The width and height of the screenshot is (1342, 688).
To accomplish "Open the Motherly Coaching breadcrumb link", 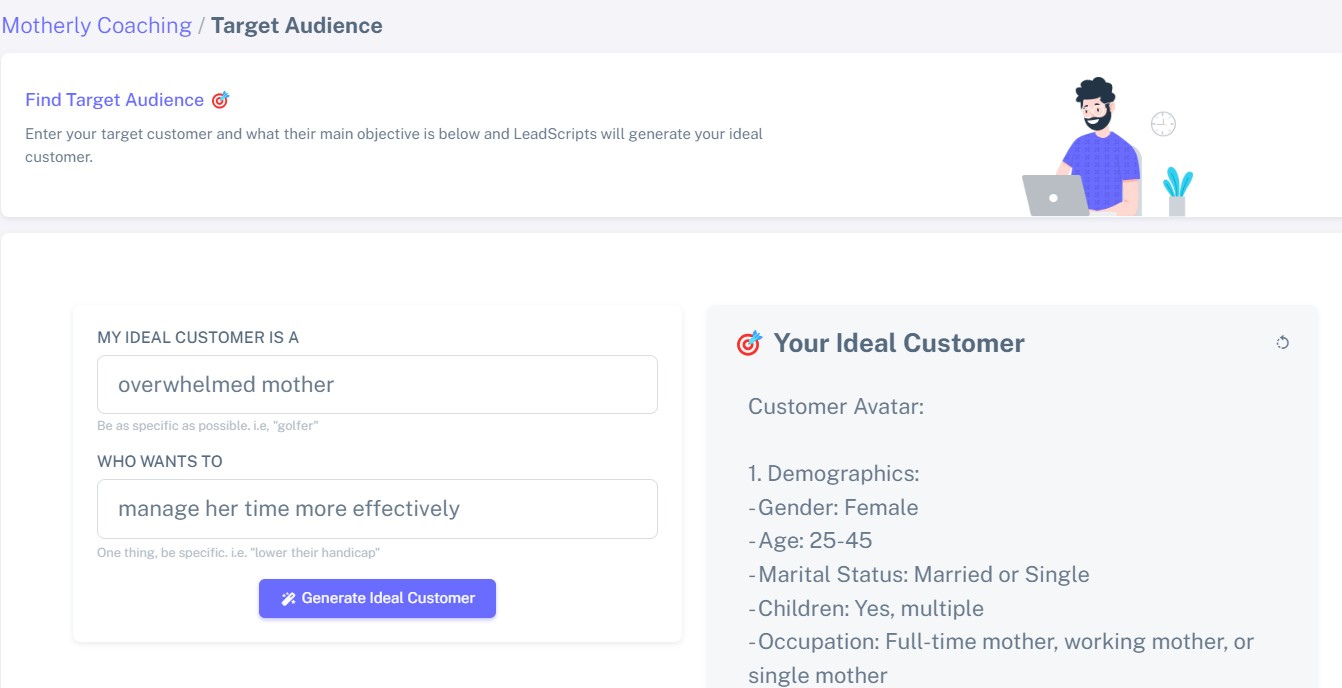I will coord(96,26).
